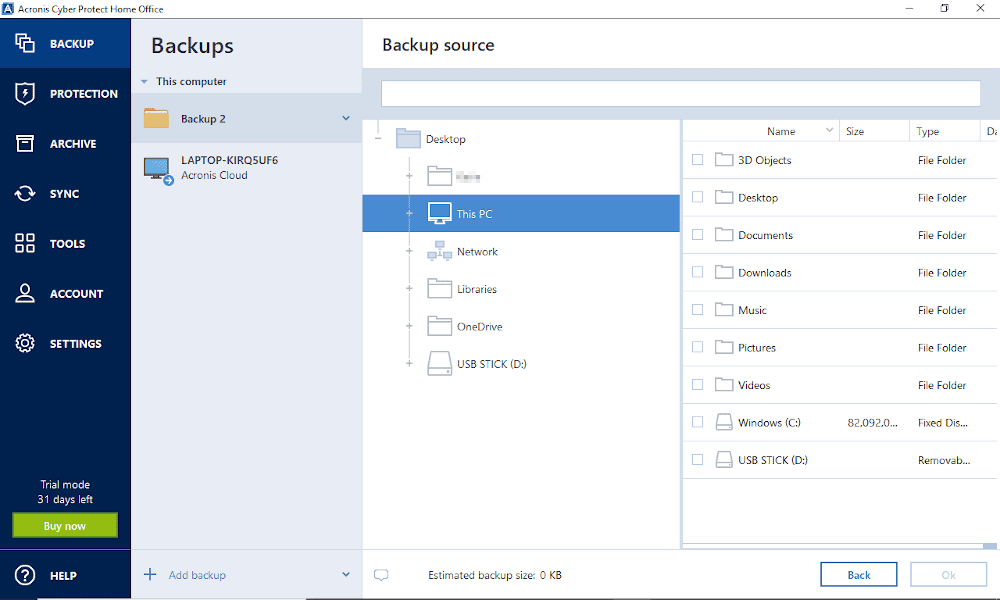Image resolution: width=1000 pixels, height=600 pixels.
Task: Expand the Libraries tree node
Action: 409,288
